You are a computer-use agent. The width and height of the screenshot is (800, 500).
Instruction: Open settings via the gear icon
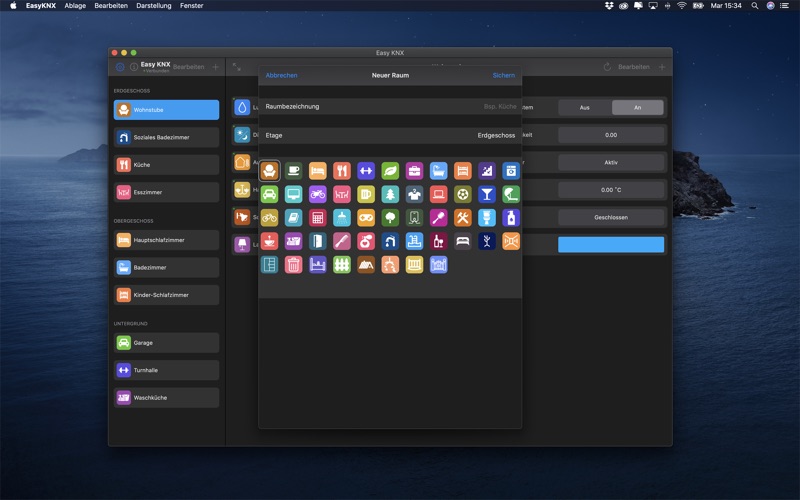point(120,67)
